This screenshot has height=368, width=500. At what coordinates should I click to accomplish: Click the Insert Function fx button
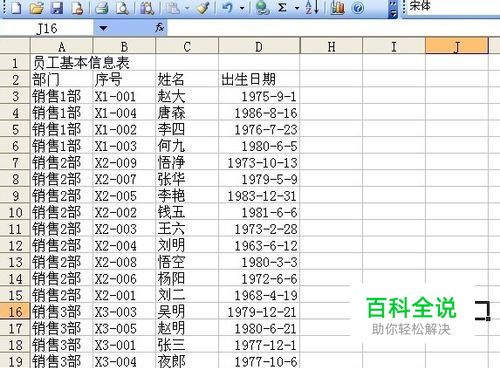click(160, 28)
